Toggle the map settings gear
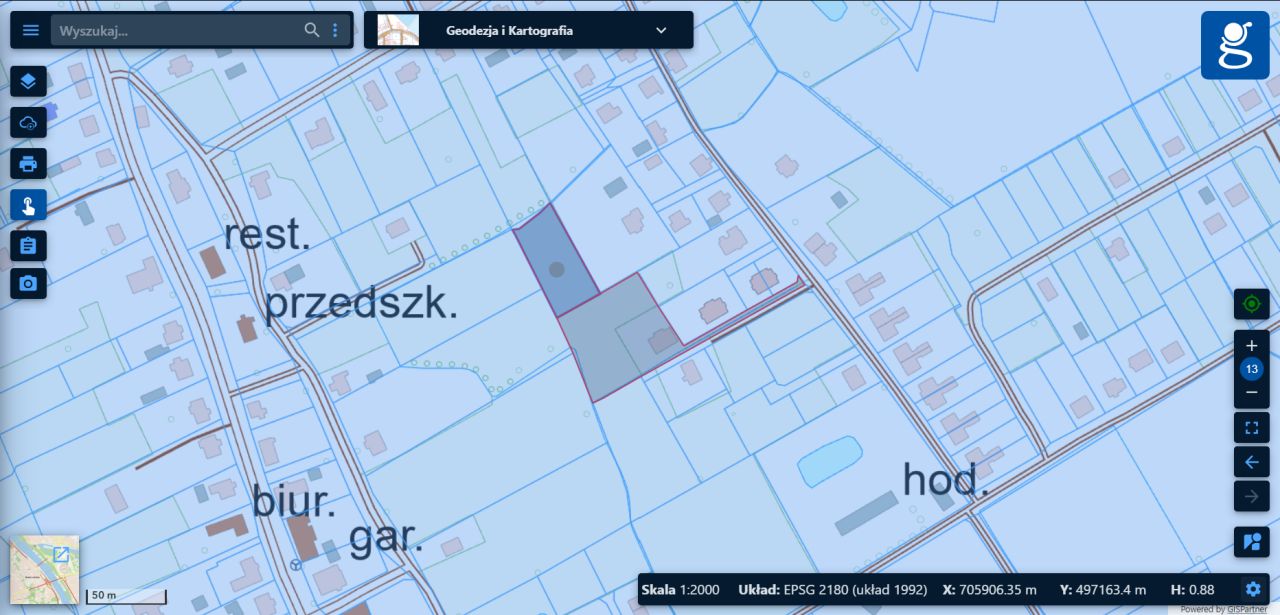Image resolution: width=1280 pixels, height=615 pixels. pyautogui.click(x=1252, y=590)
